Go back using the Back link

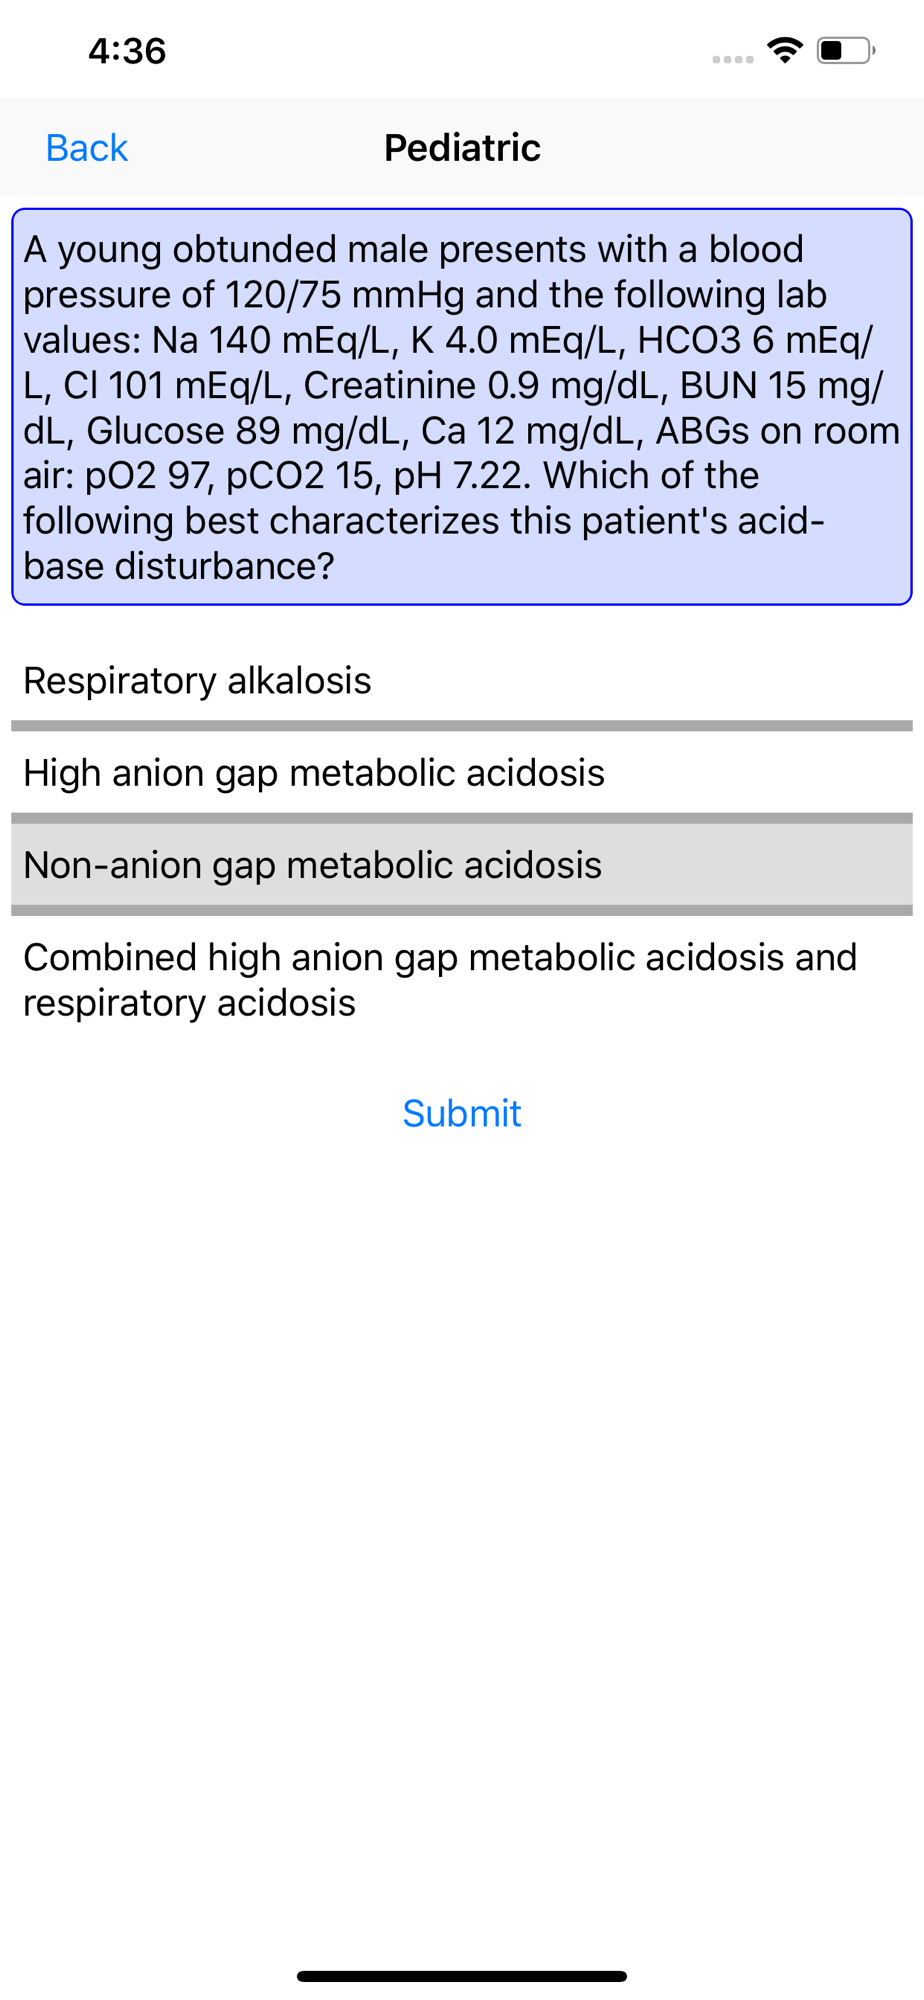pos(87,148)
